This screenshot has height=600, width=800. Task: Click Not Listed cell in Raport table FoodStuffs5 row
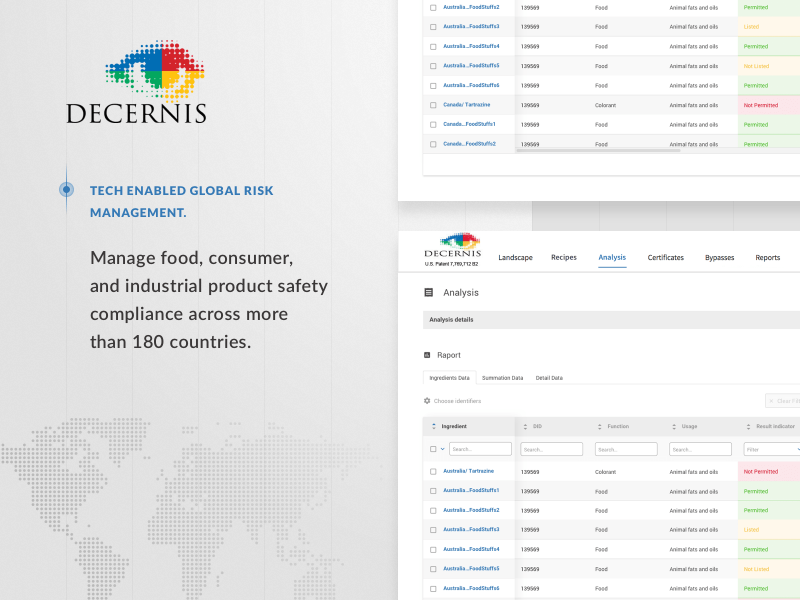[768, 569]
